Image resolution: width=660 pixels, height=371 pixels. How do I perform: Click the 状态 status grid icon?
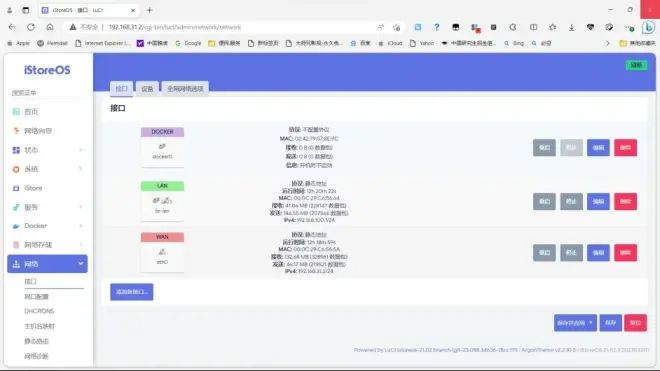[16, 150]
